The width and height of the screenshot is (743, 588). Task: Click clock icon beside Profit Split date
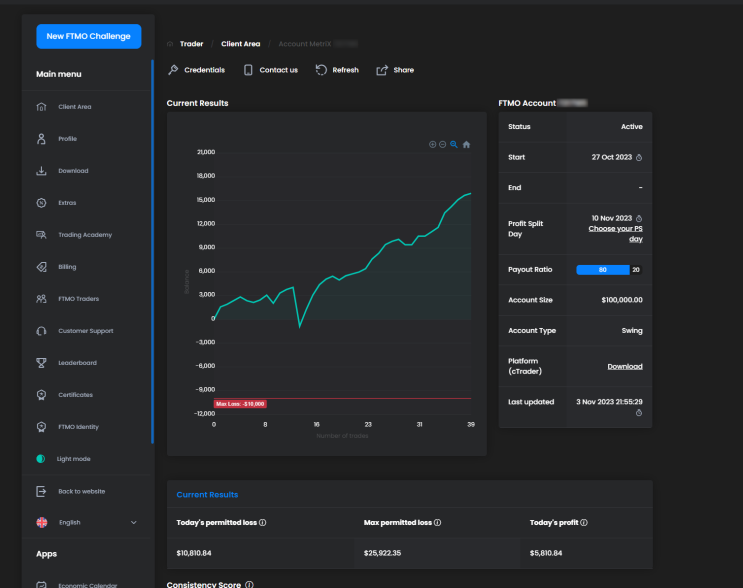coord(639,218)
